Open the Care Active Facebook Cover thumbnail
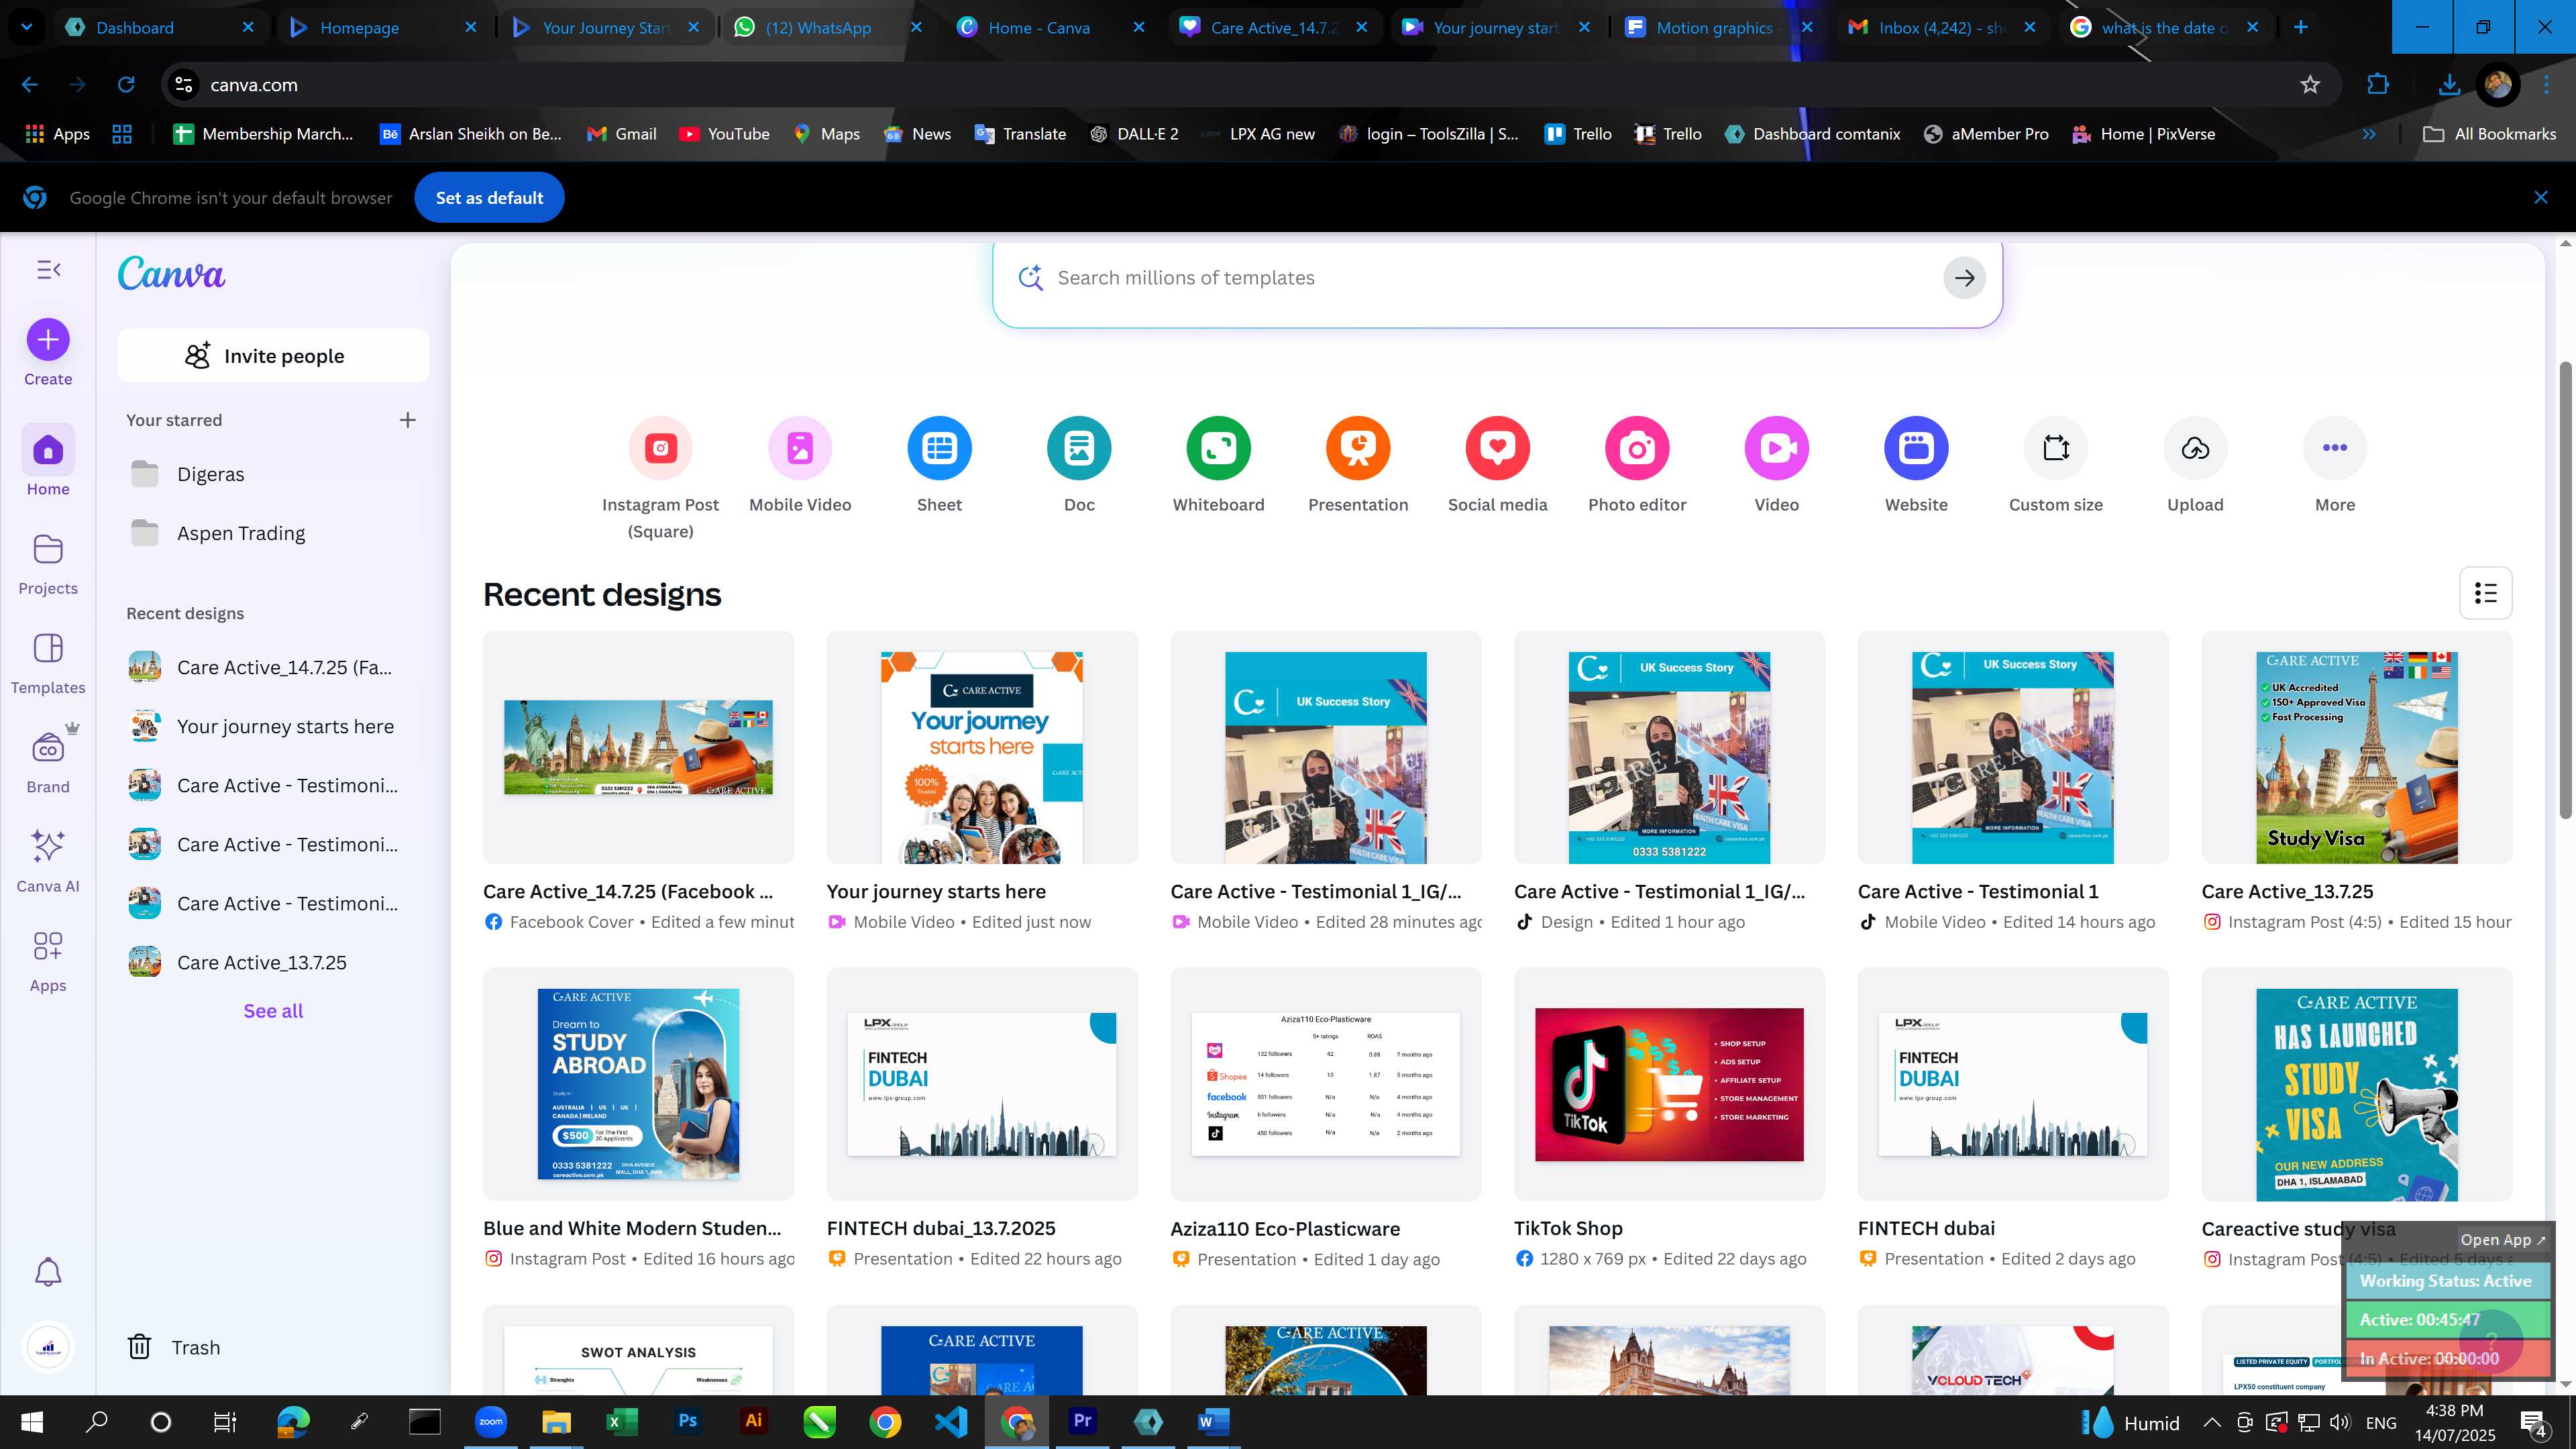 pos(638,747)
